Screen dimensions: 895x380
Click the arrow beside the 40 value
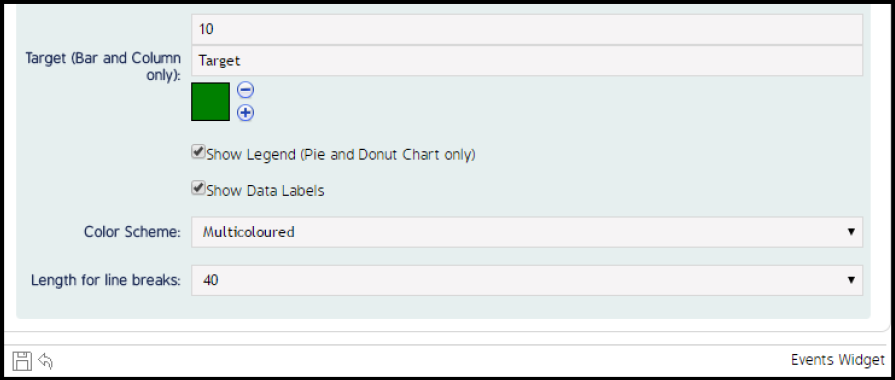(851, 280)
